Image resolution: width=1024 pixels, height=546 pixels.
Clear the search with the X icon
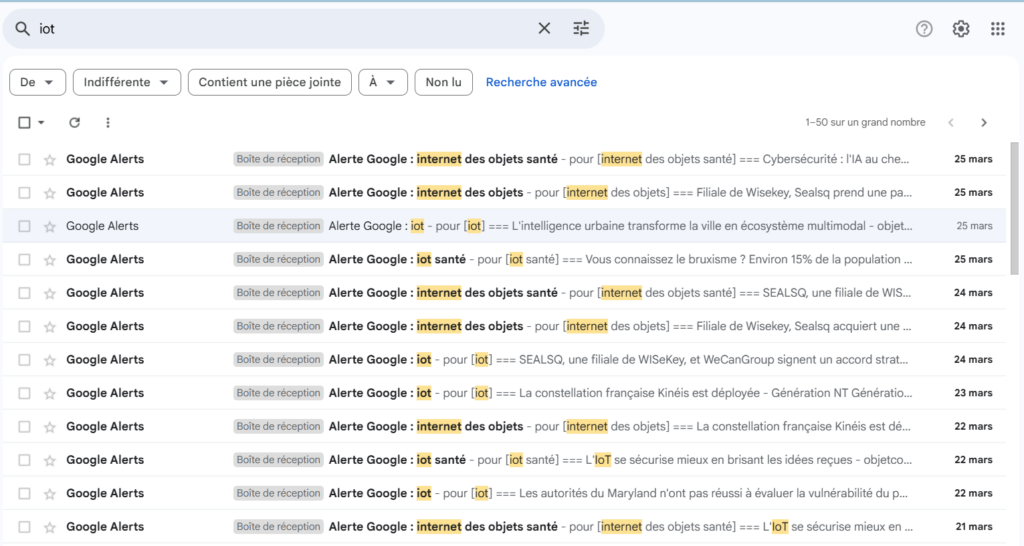pyautogui.click(x=544, y=29)
